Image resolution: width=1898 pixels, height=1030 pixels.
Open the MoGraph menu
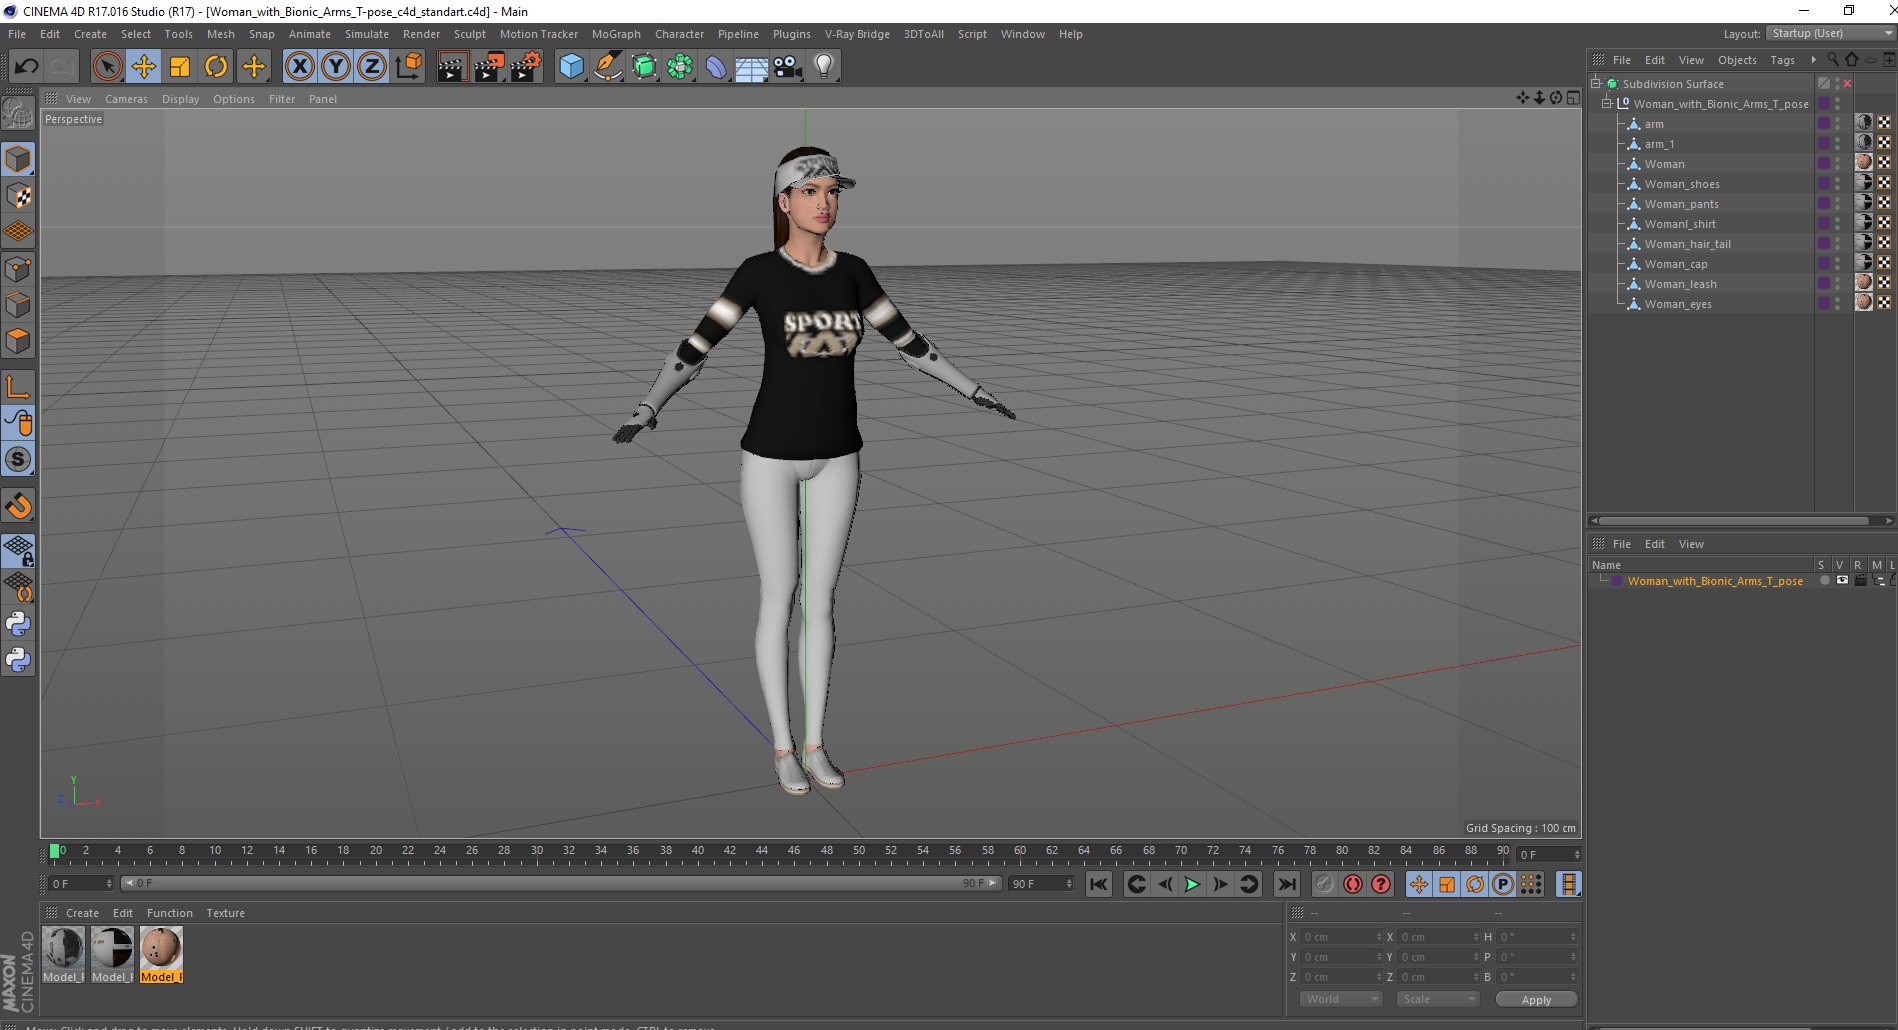[x=616, y=34]
